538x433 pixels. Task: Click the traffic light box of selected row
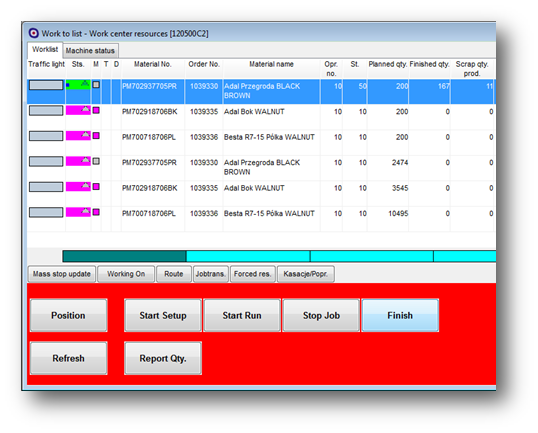(46, 85)
